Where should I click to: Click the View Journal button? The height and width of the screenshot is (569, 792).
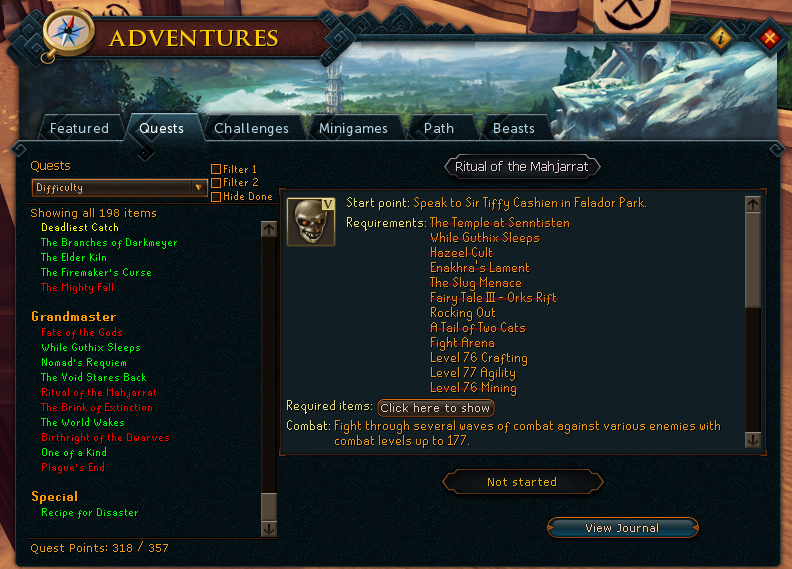[x=622, y=528]
